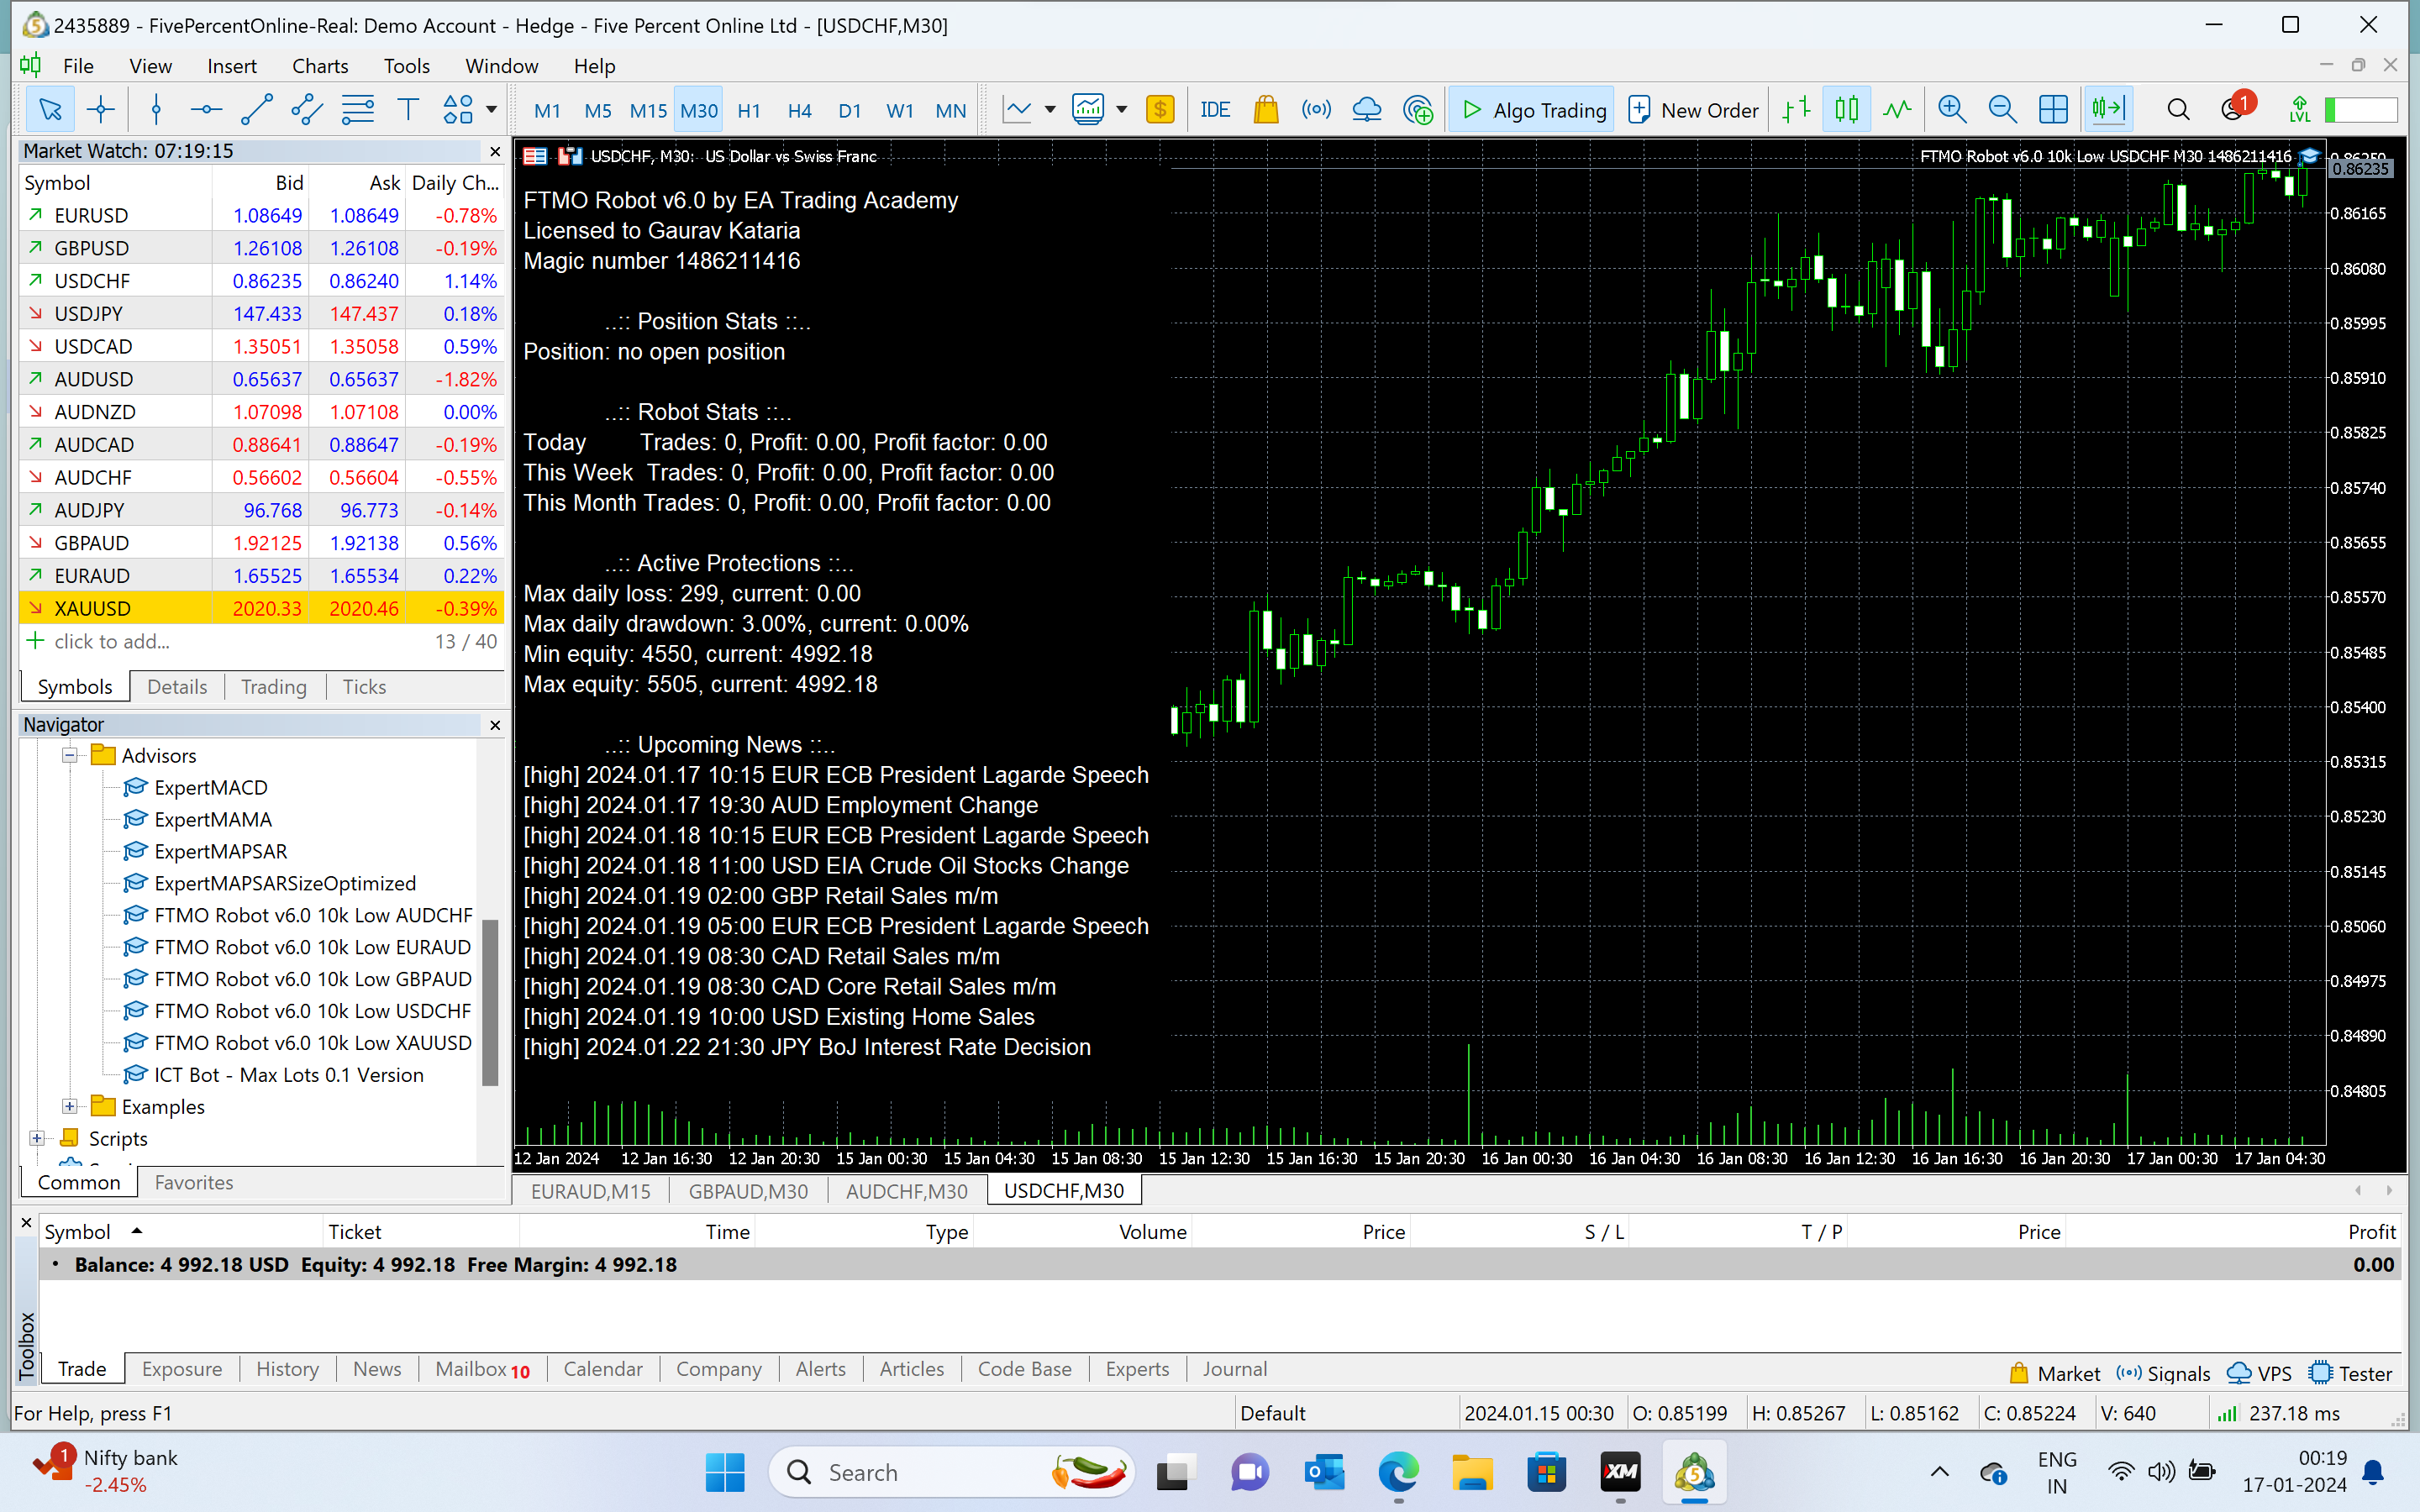This screenshot has width=2420, height=1512.
Task: Open the Signals broadcast icon
Action: (x=1316, y=110)
